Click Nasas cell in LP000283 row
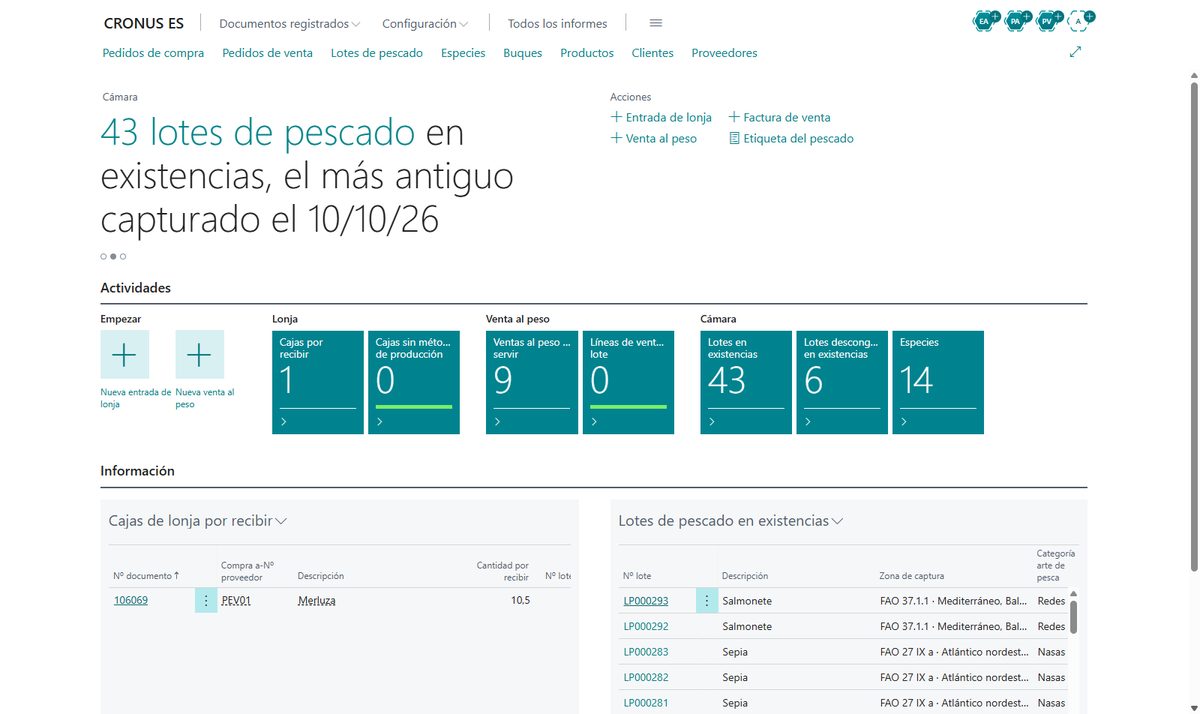This screenshot has width=1200, height=714. [1052, 652]
